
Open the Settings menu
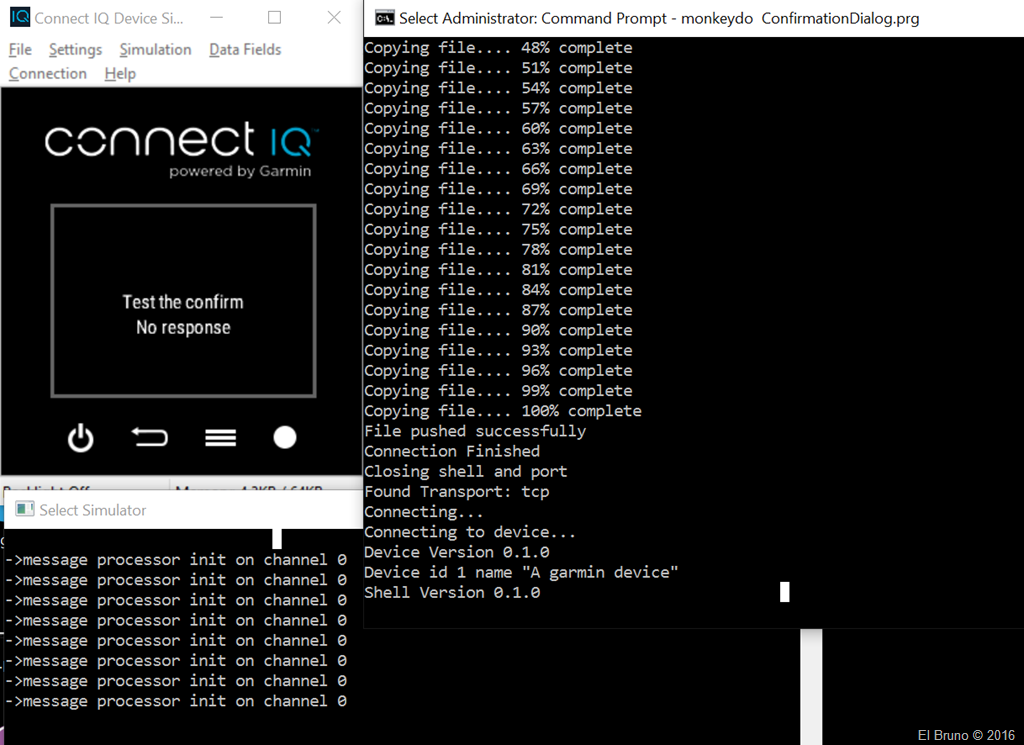point(75,49)
